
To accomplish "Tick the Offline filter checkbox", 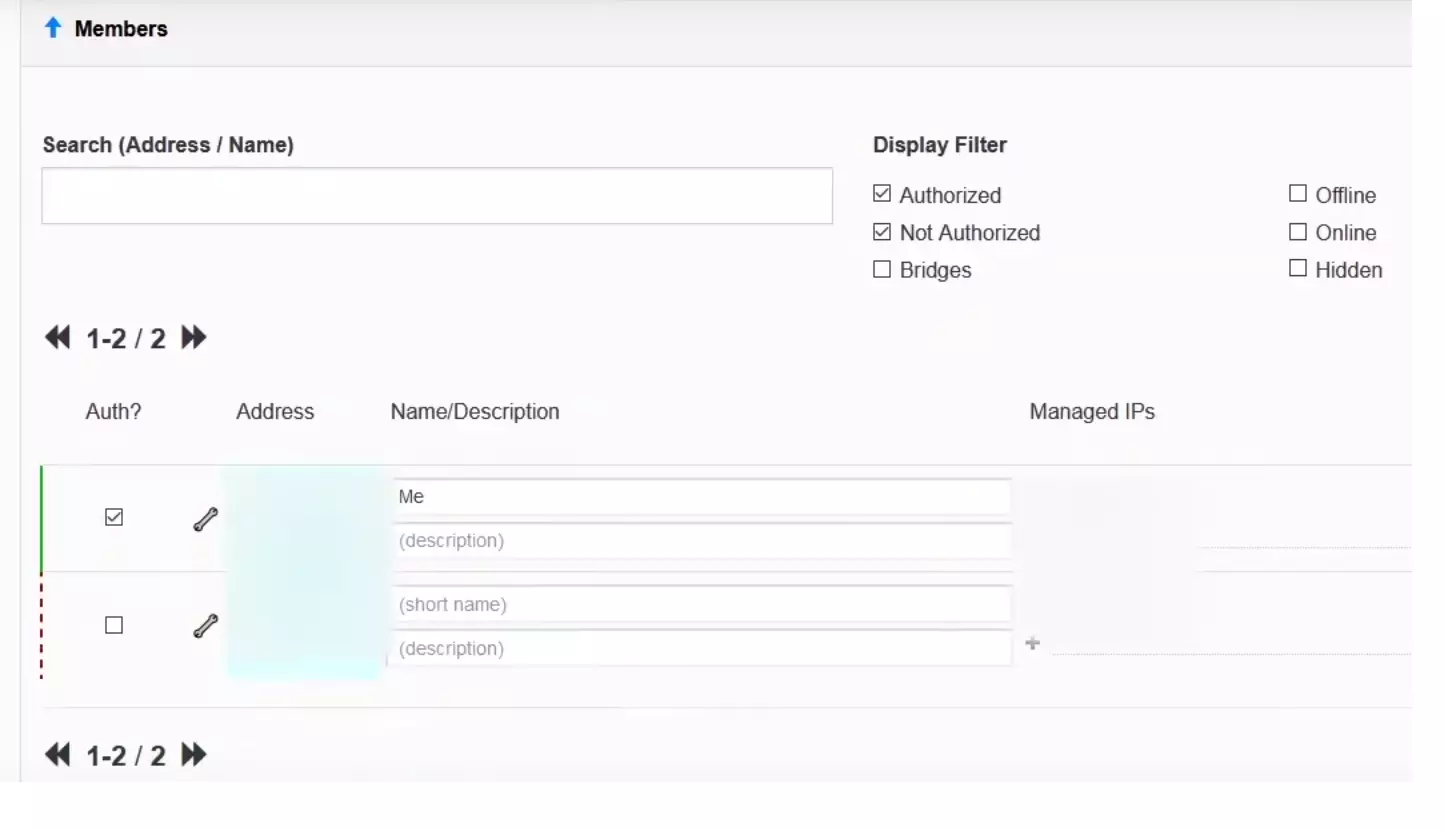I will click(x=1298, y=193).
